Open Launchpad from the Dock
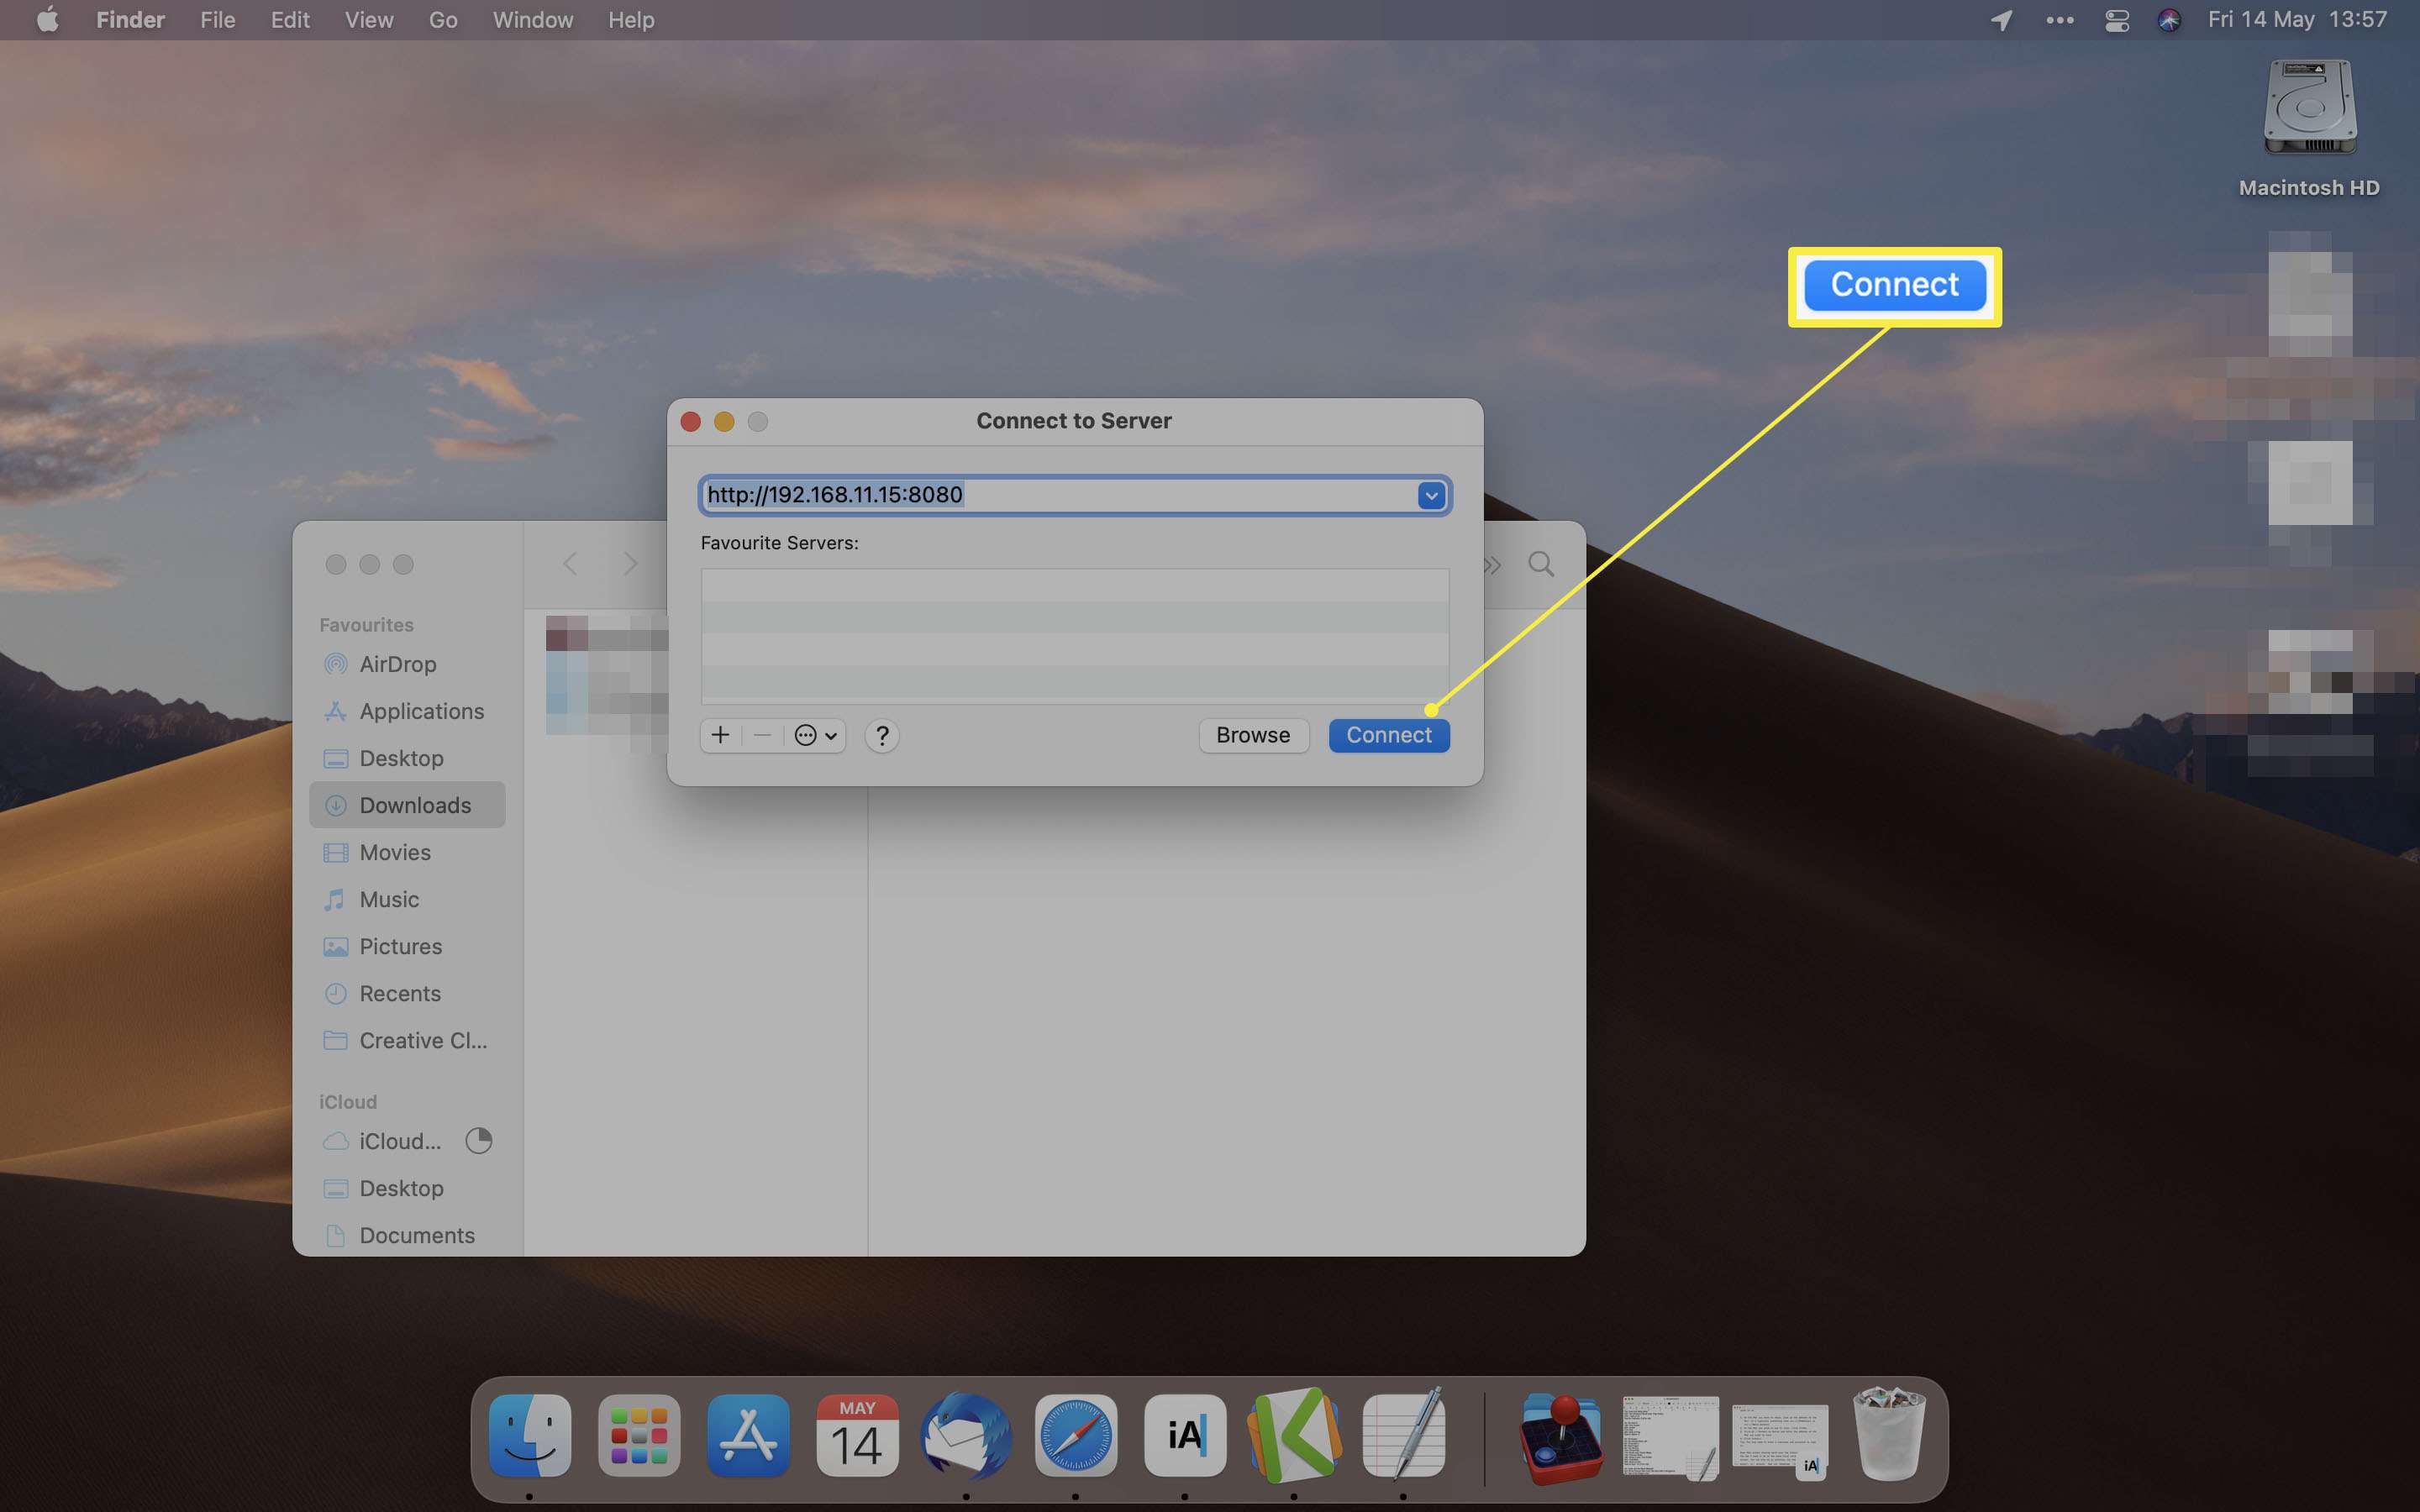 coord(639,1435)
